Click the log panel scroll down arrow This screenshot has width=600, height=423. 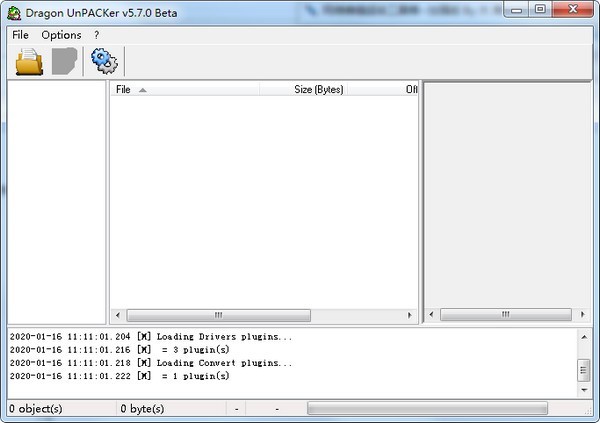point(584,390)
